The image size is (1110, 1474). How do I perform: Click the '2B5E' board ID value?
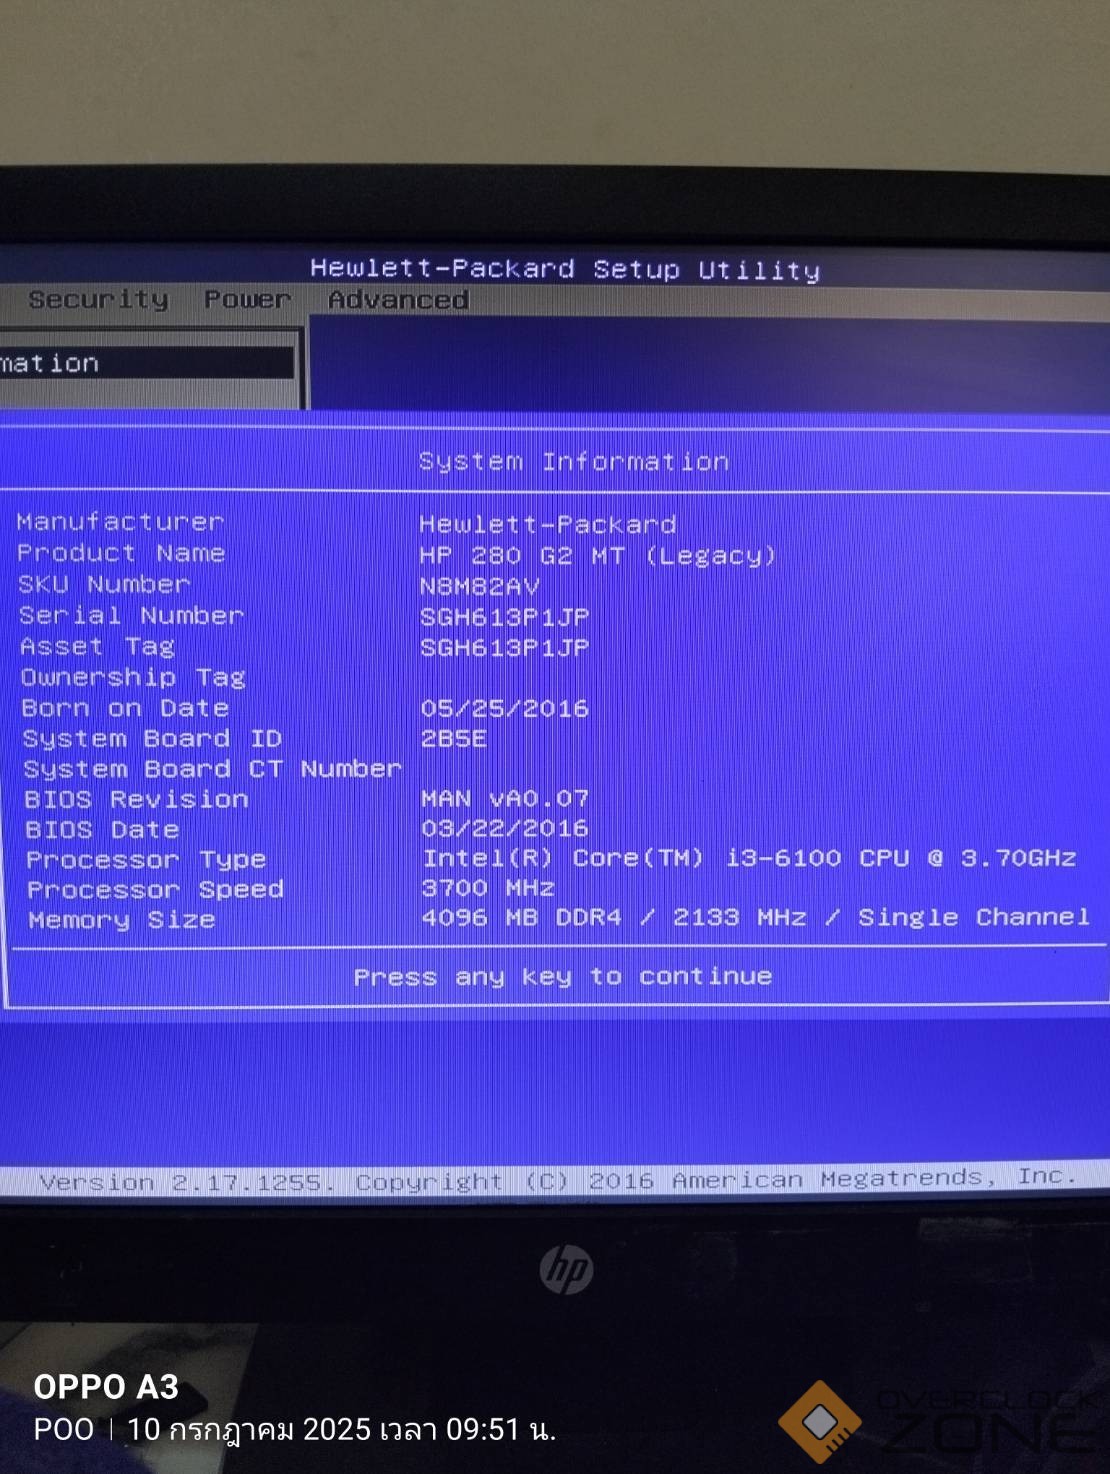tap(454, 738)
